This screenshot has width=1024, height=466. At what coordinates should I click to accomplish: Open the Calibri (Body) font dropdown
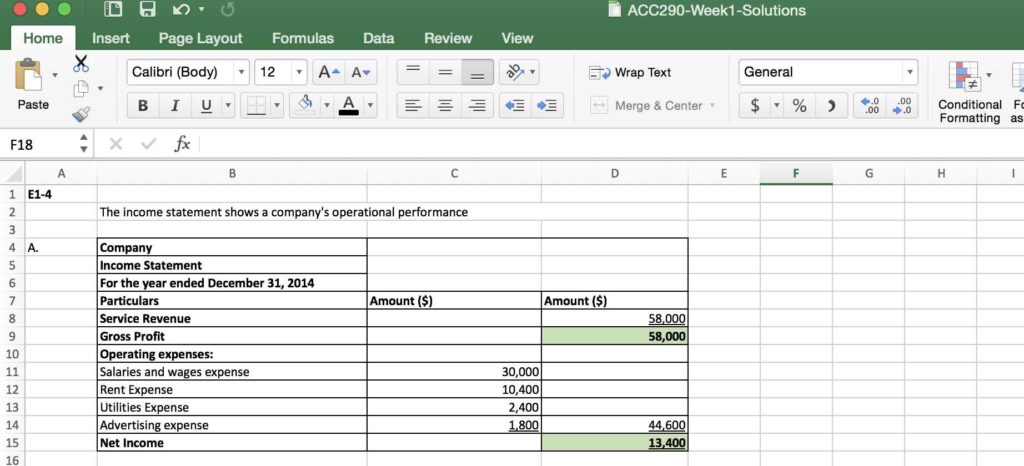(241, 72)
